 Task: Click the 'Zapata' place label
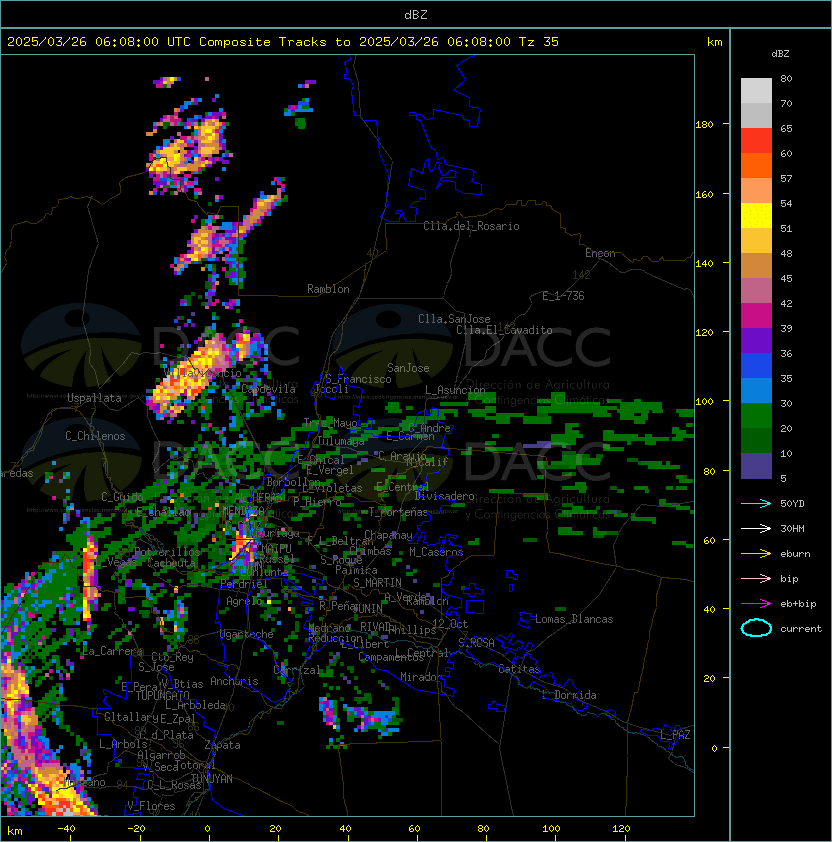(x=222, y=745)
